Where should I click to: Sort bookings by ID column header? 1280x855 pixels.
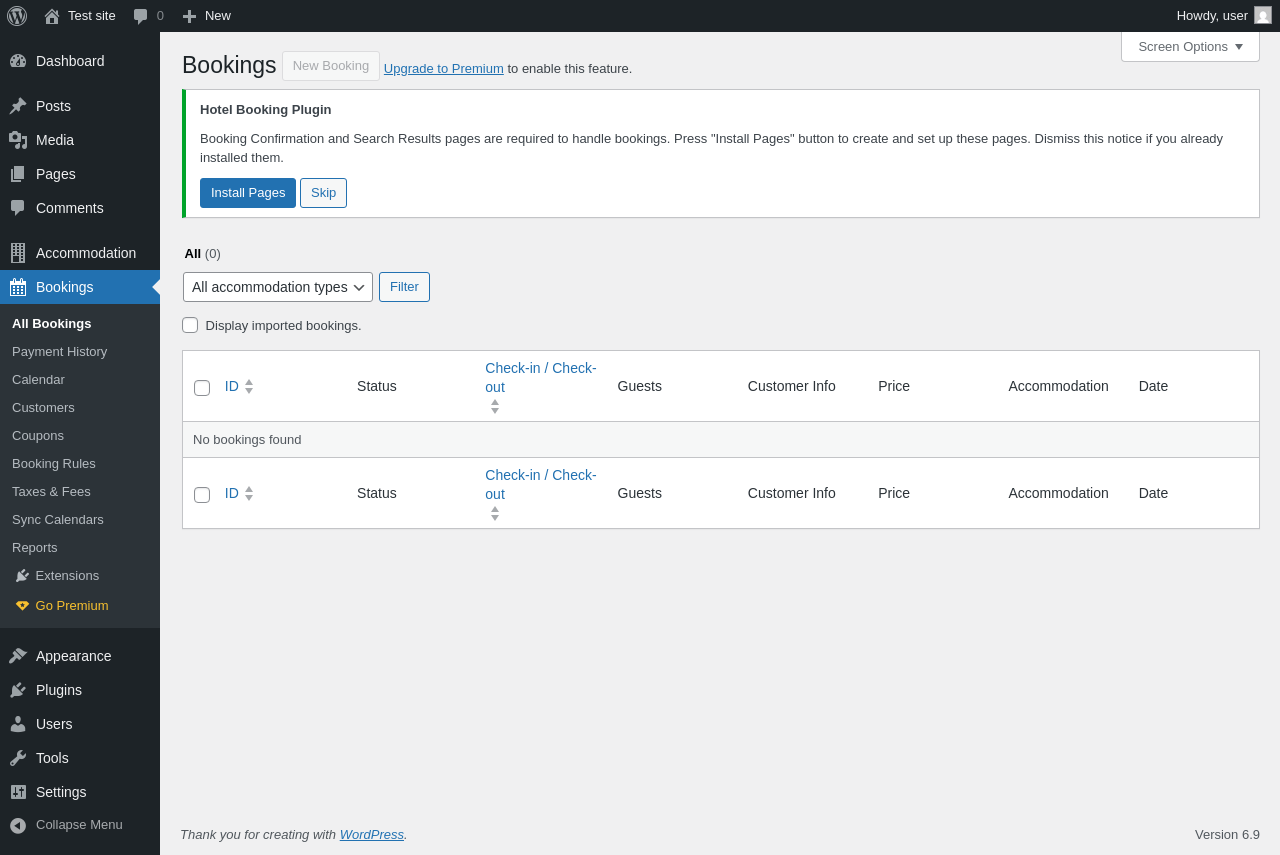click(232, 386)
